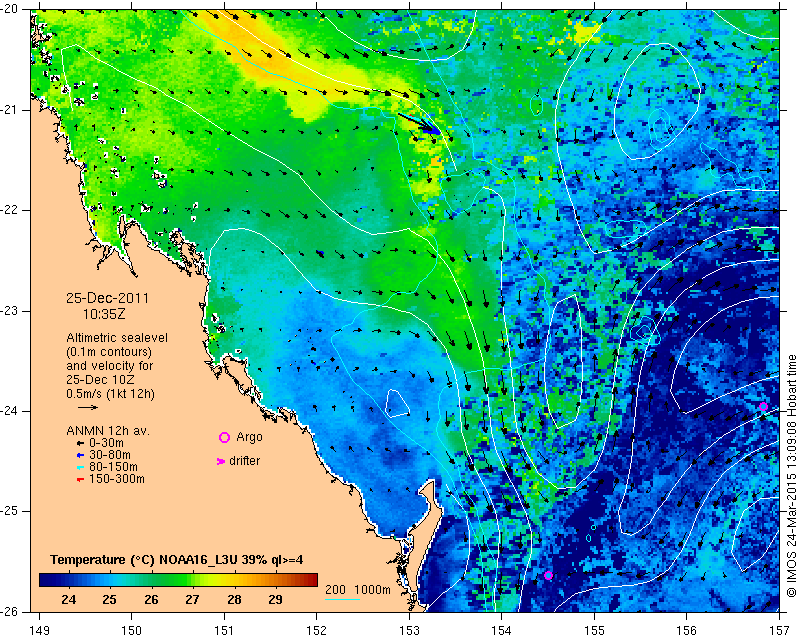Viewport: 800px width, 640px height.
Task: Click the '30-80m' legend label
Action: click(x=110, y=455)
